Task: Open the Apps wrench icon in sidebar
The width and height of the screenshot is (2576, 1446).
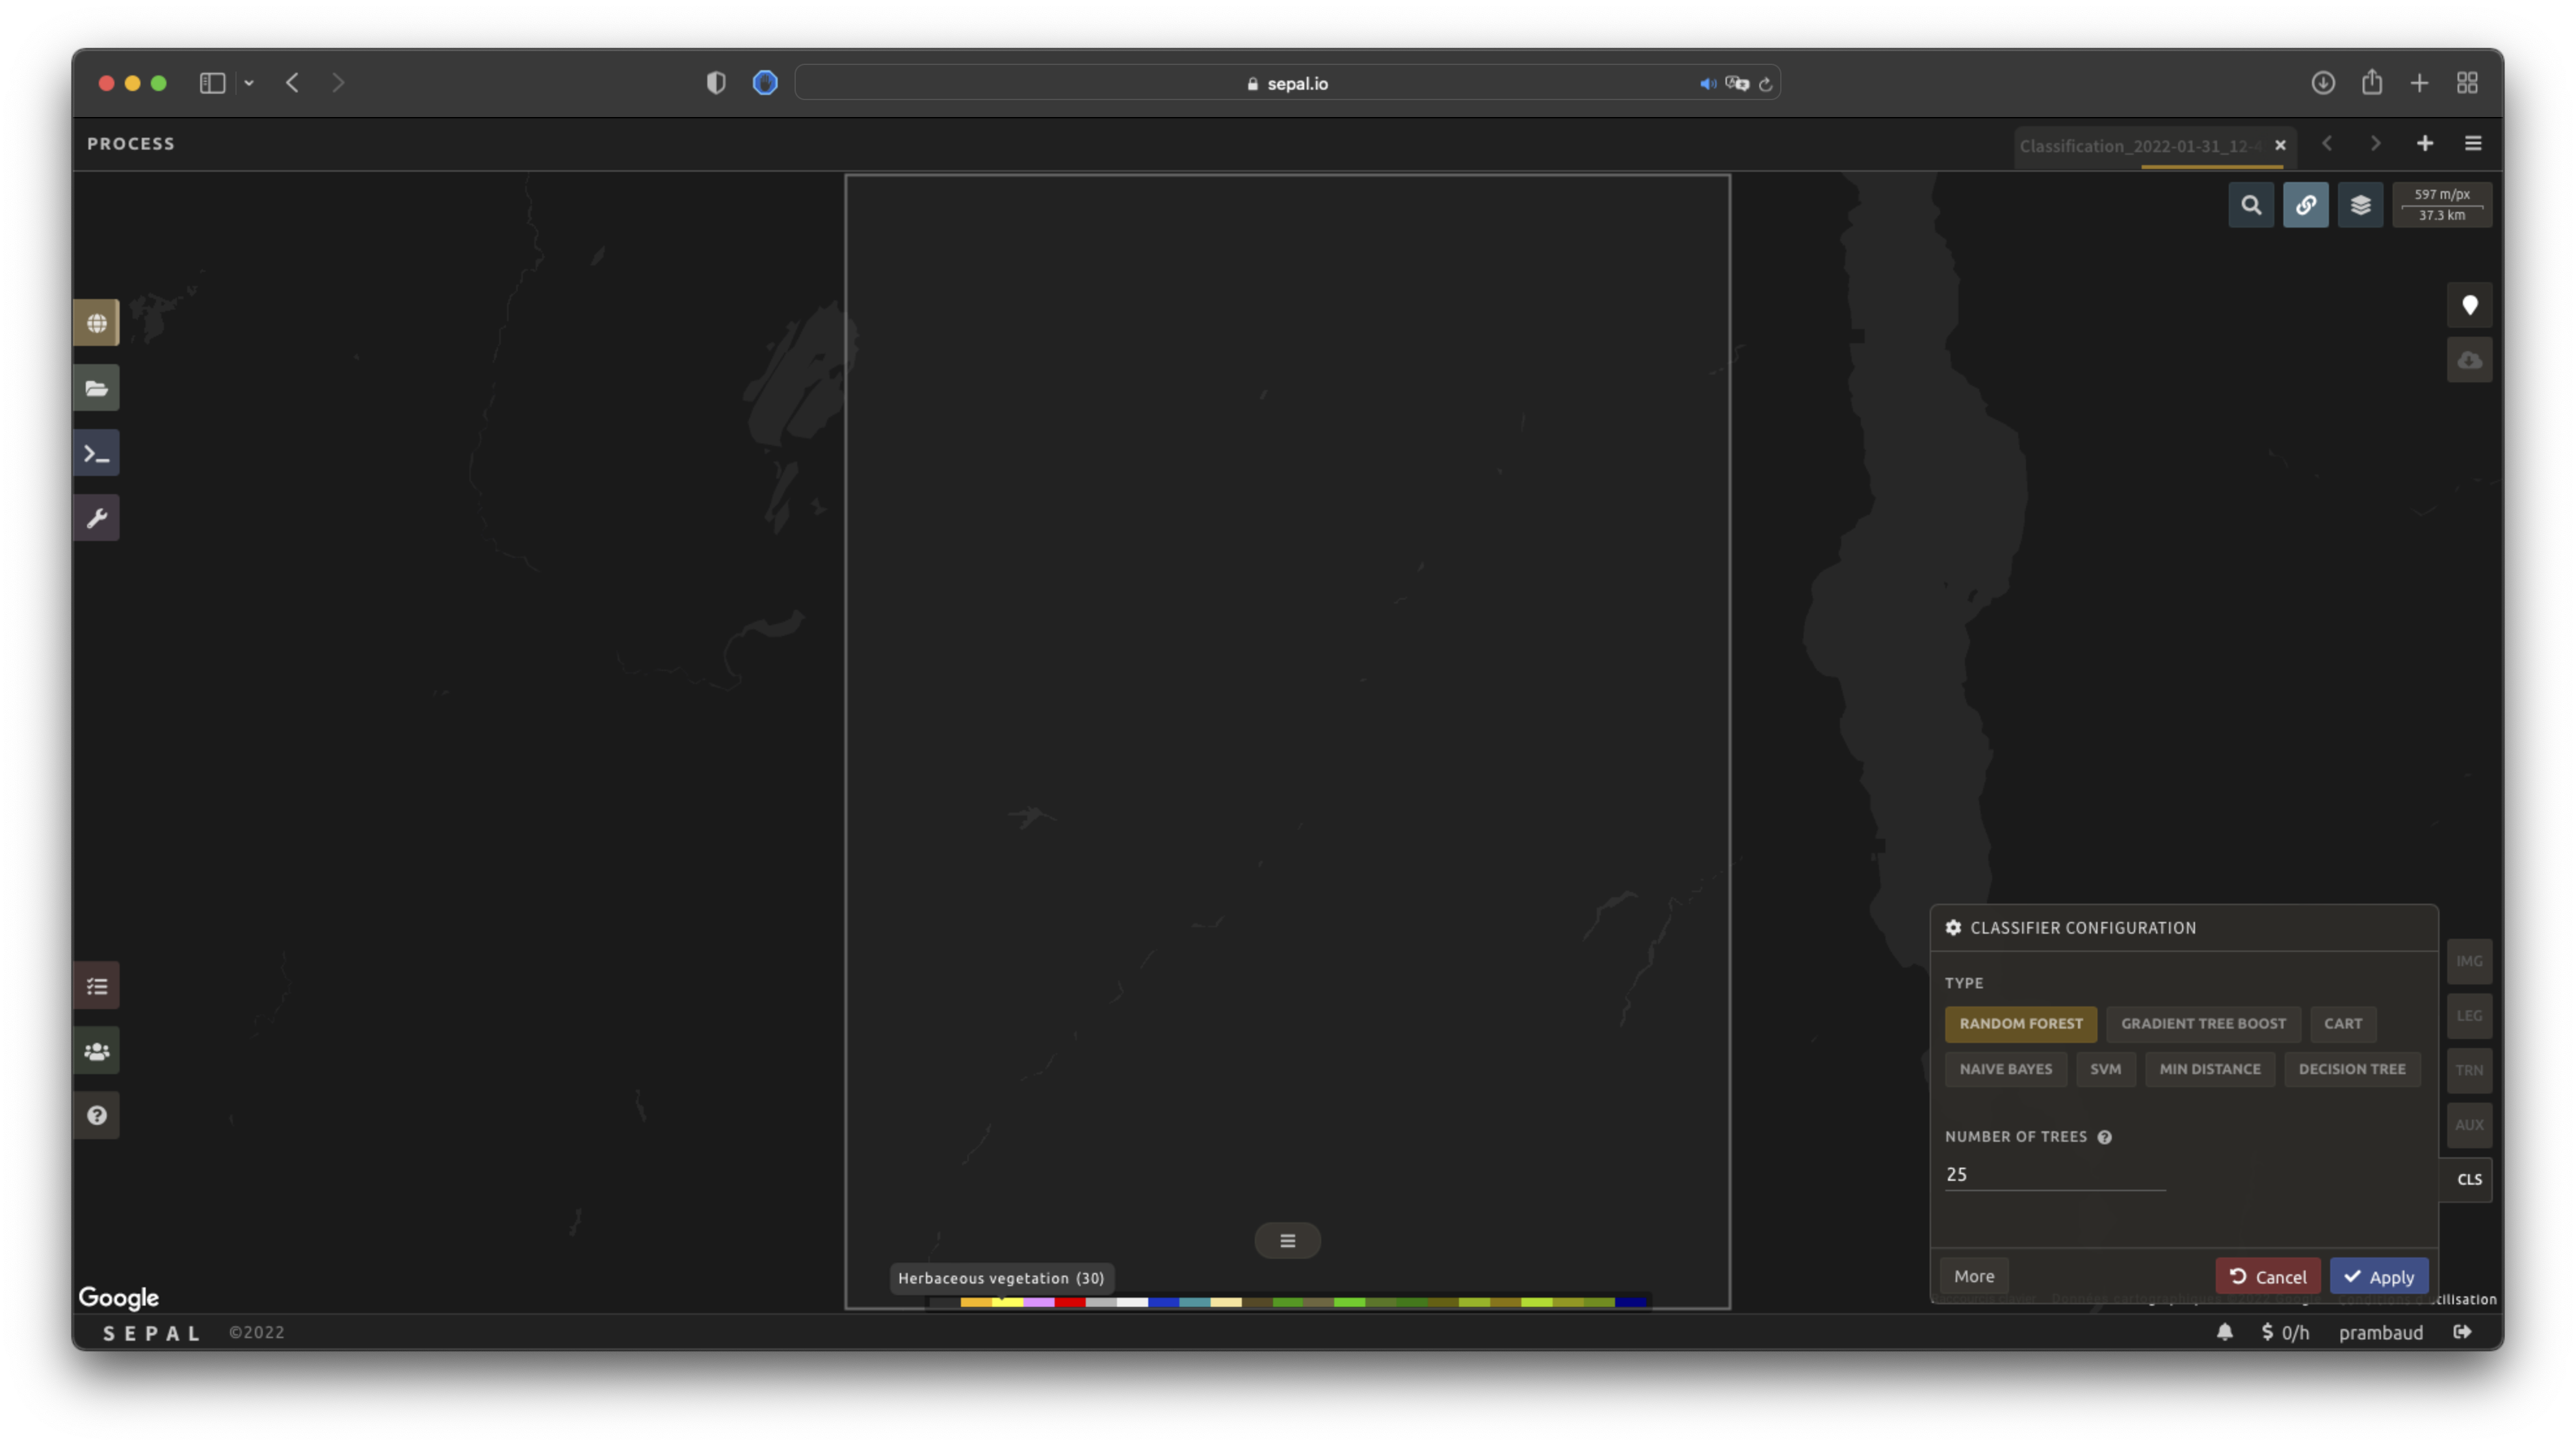Action: 96,518
